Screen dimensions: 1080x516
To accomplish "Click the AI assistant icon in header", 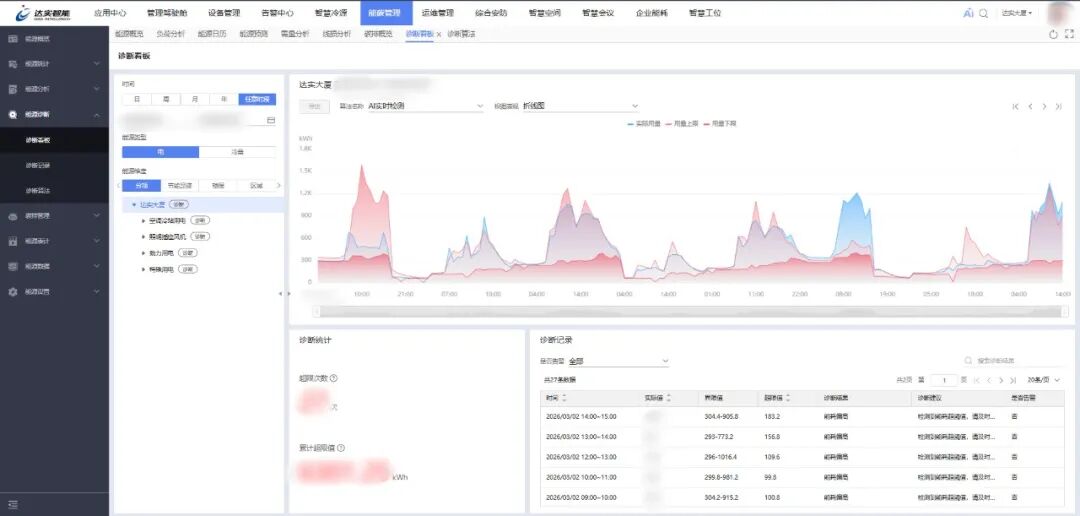I will click(968, 13).
